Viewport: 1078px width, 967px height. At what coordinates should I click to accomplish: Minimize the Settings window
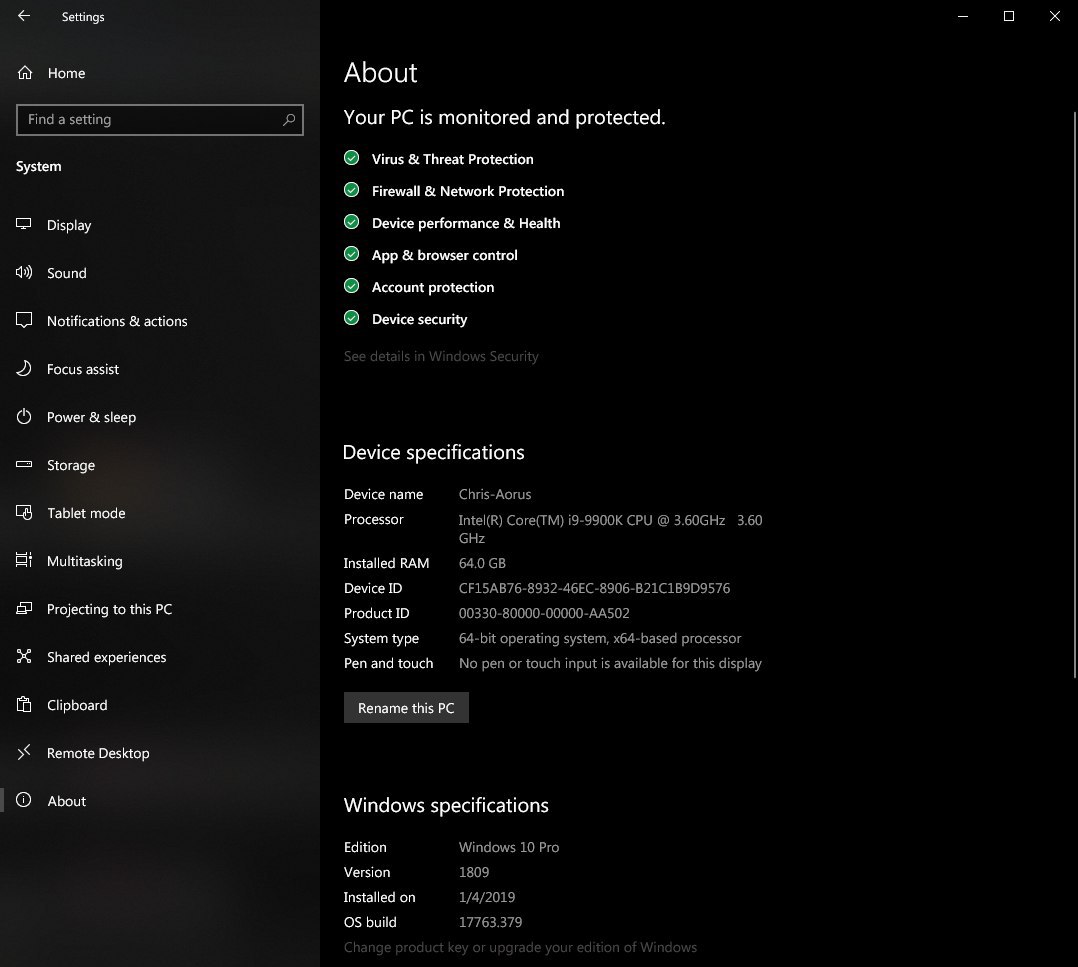[962, 16]
